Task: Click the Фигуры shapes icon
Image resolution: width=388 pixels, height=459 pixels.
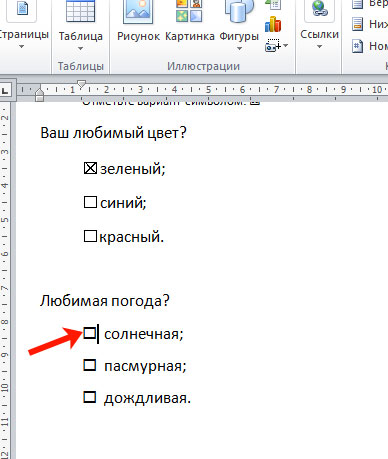Action: (x=239, y=11)
